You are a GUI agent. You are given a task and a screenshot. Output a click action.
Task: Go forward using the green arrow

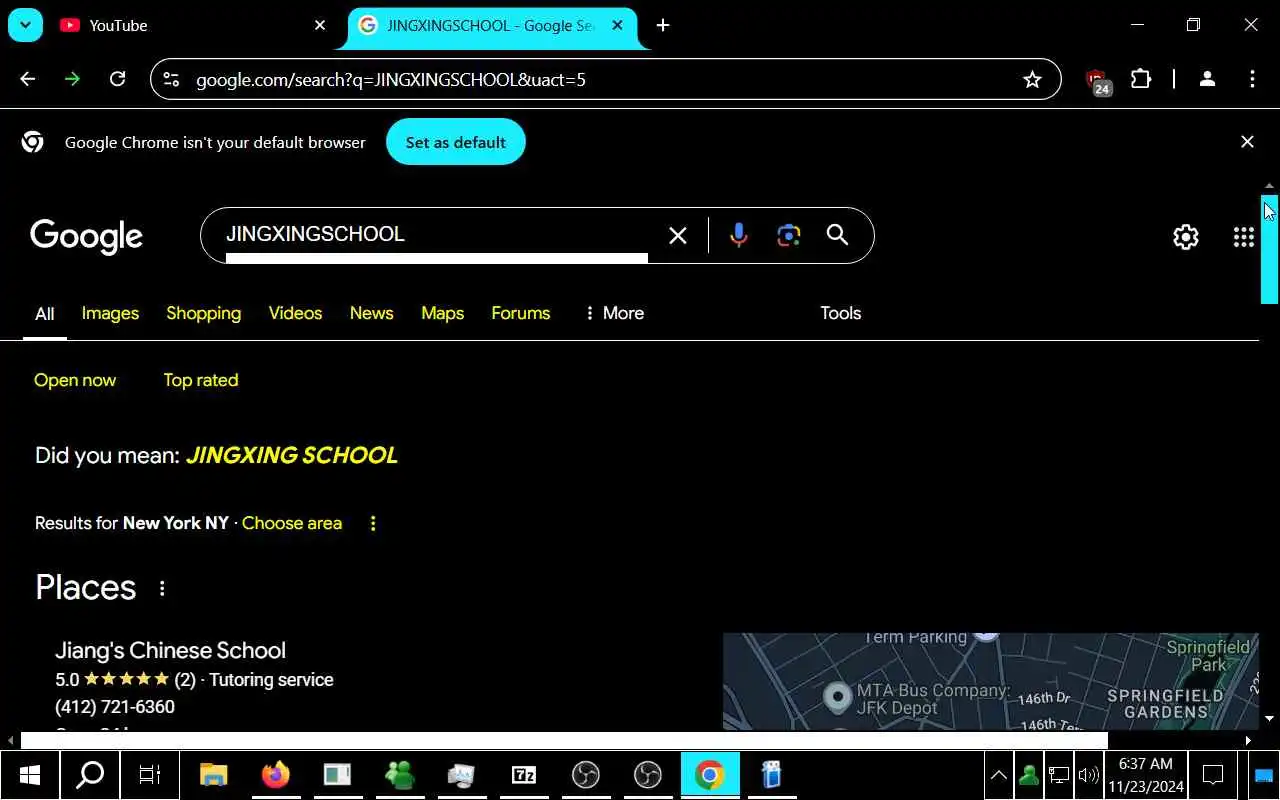click(72, 79)
